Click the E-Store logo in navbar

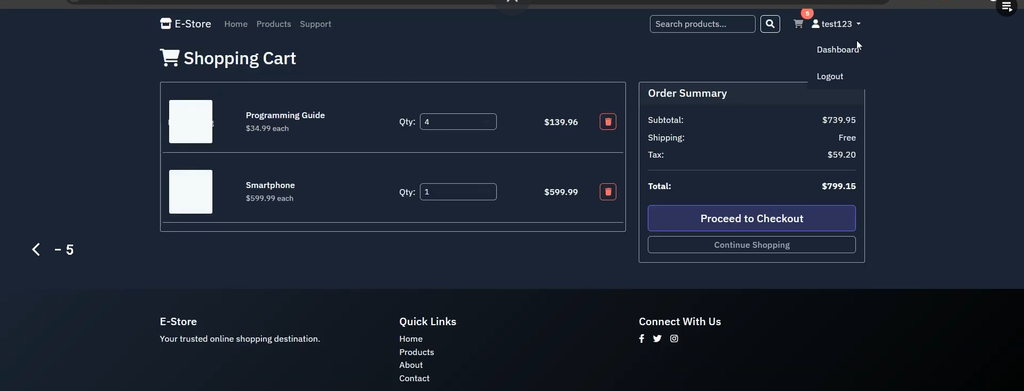(x=185, y=24)
